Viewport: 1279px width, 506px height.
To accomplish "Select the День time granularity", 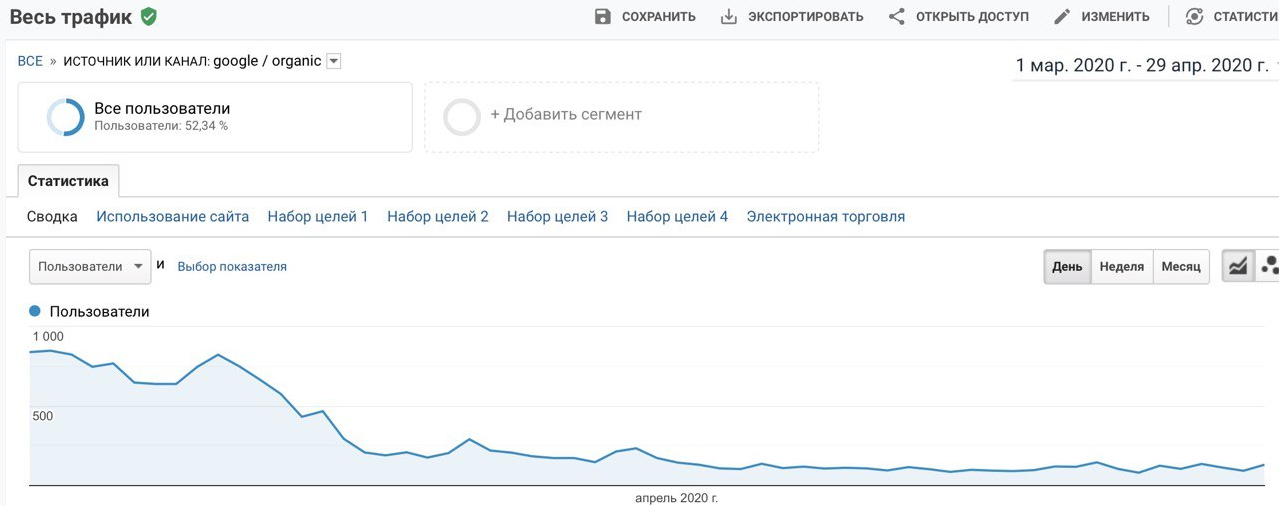I will click(x=1067, y=267).
